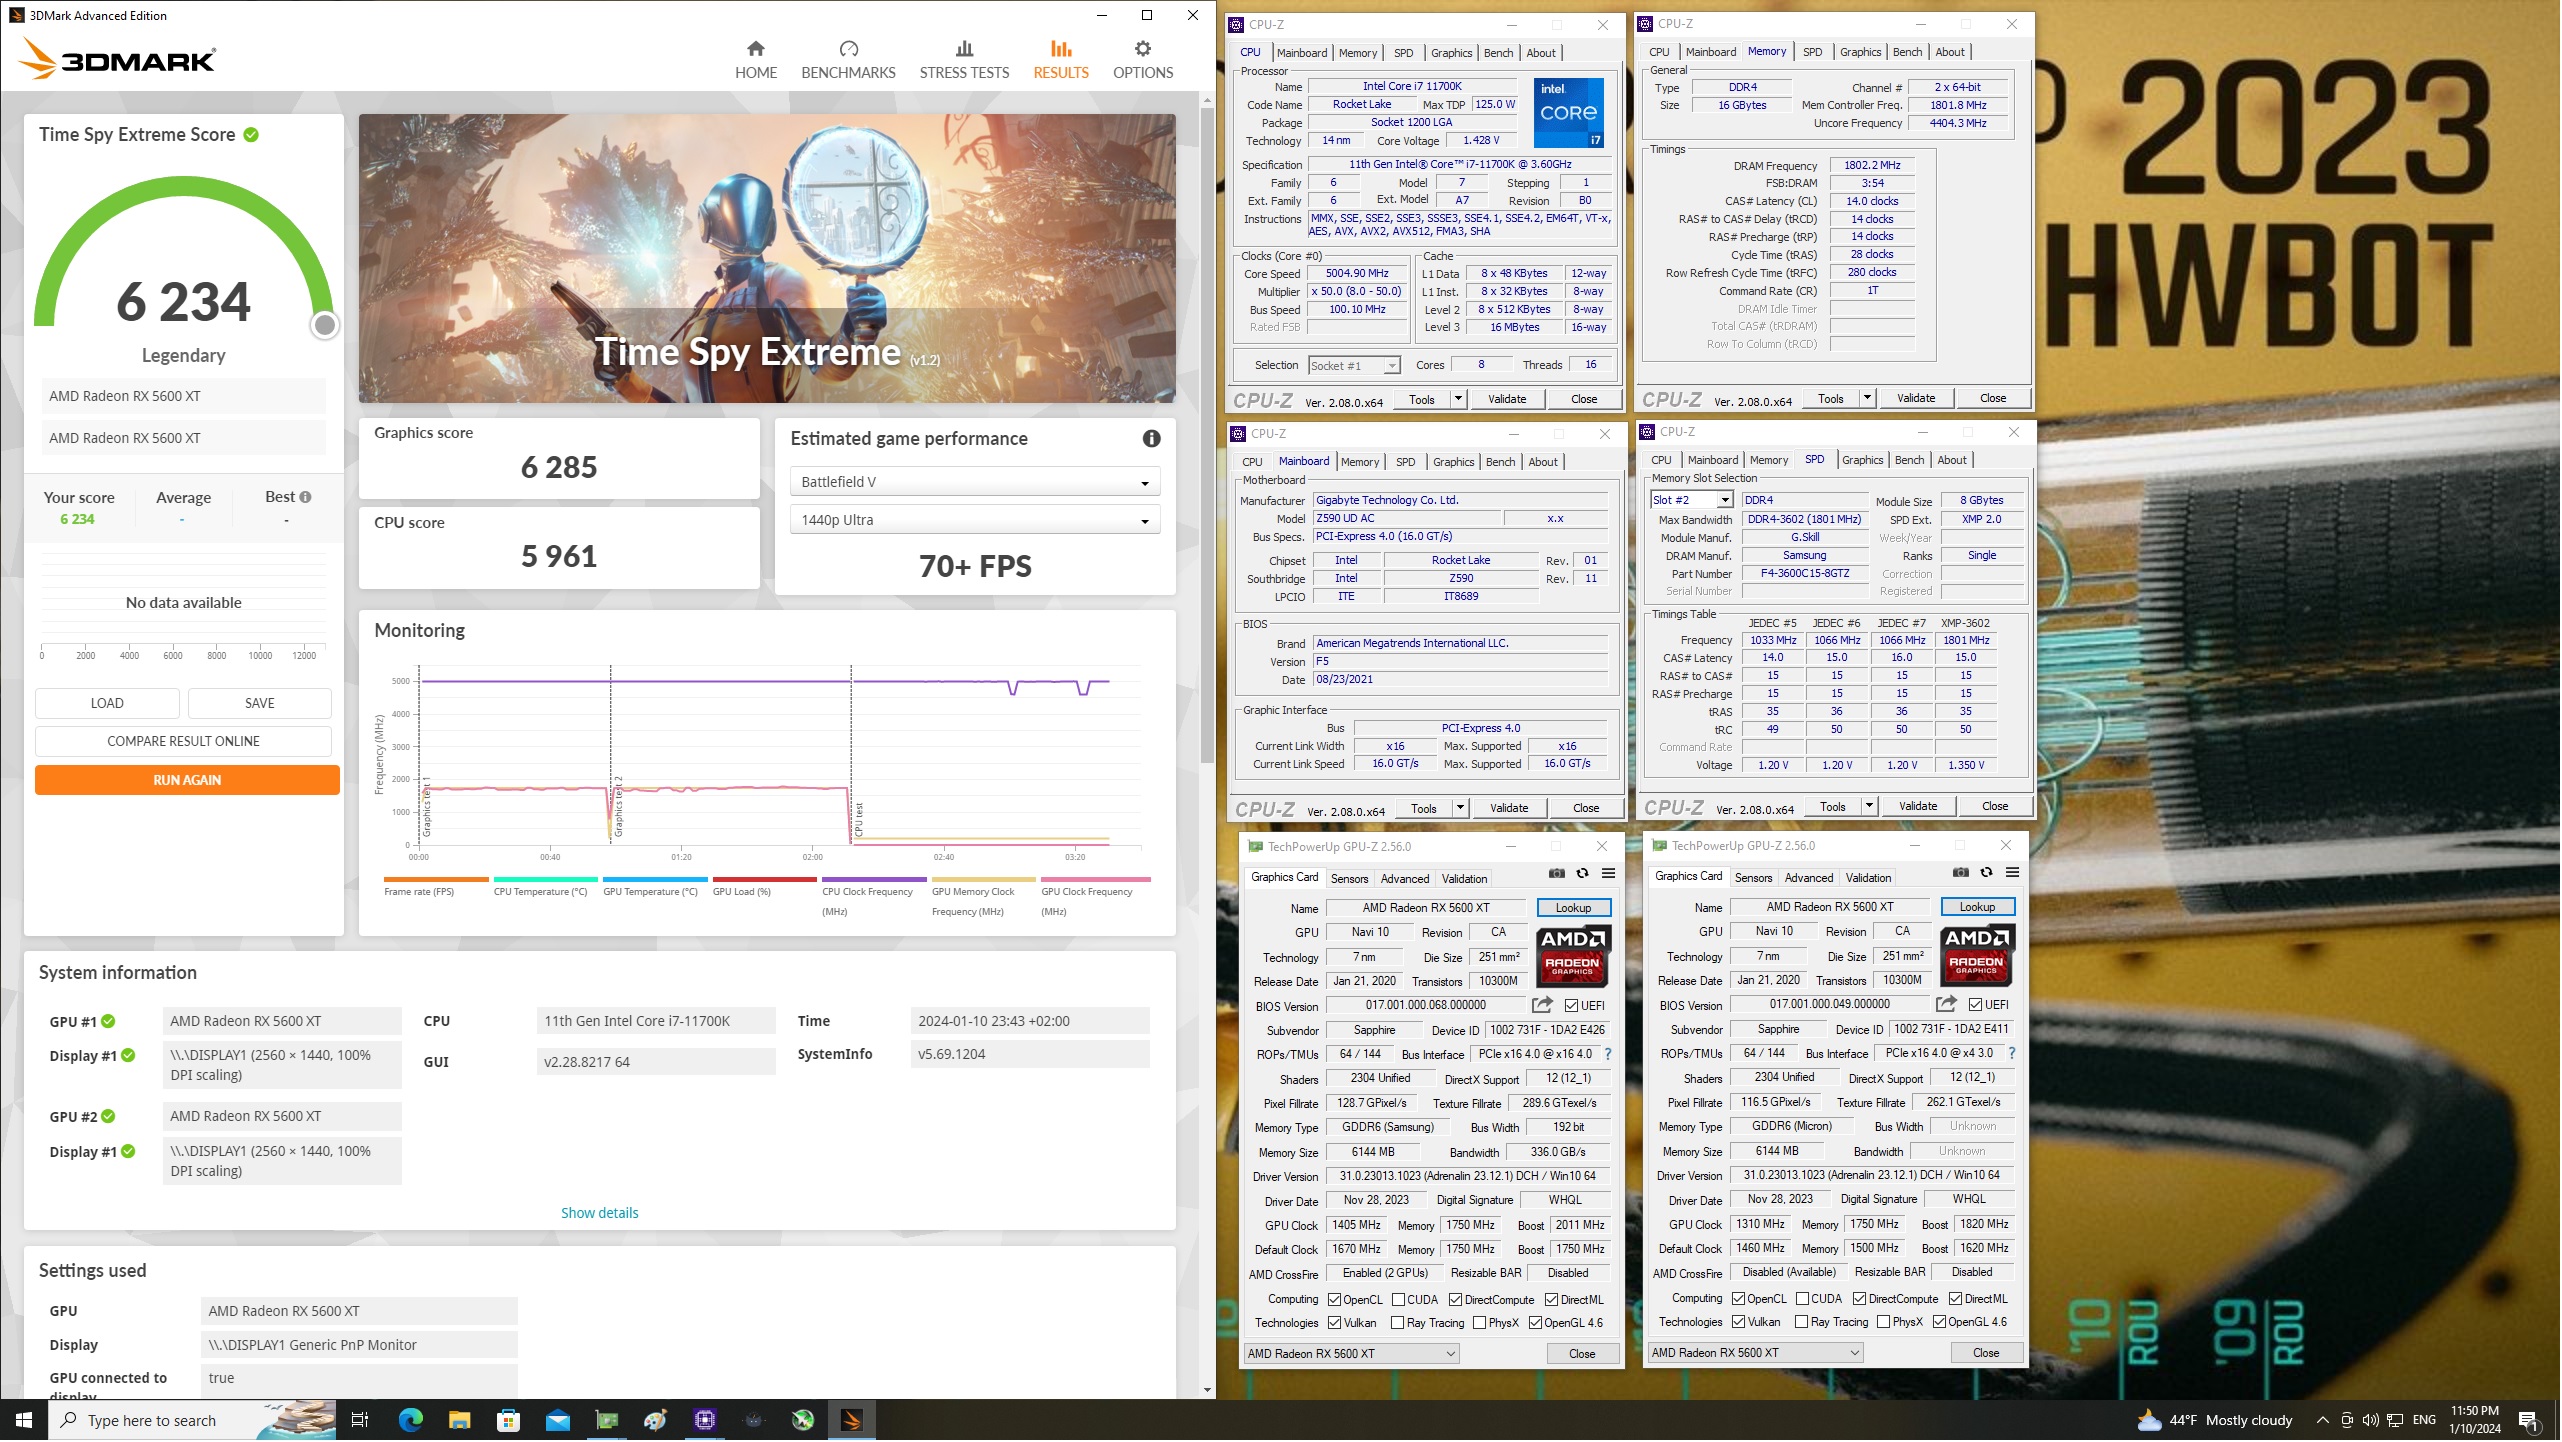Screen dimensions: 2562x1442
Task: Toggle DirectML checkbox in right GPU-Z
Action: [1956, 1300]
